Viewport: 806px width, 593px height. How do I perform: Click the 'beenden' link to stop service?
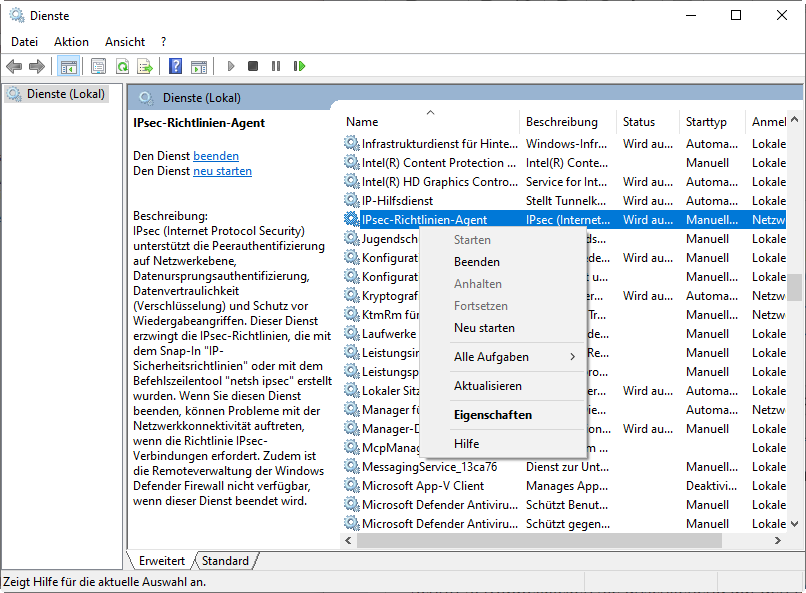point(216,156)
